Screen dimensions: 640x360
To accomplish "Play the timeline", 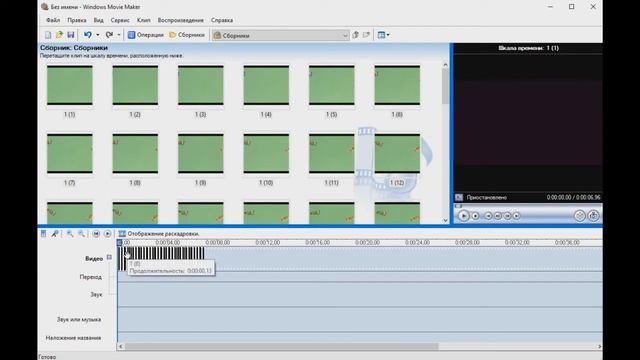I will coord(107,233).
